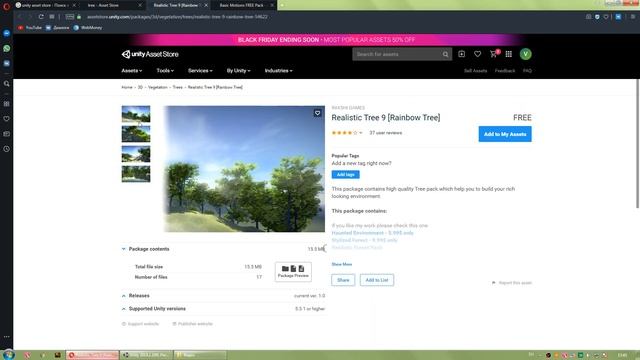Open the 37 user reviews link
This screenshot has width=640, height=360.
point(385,133)
